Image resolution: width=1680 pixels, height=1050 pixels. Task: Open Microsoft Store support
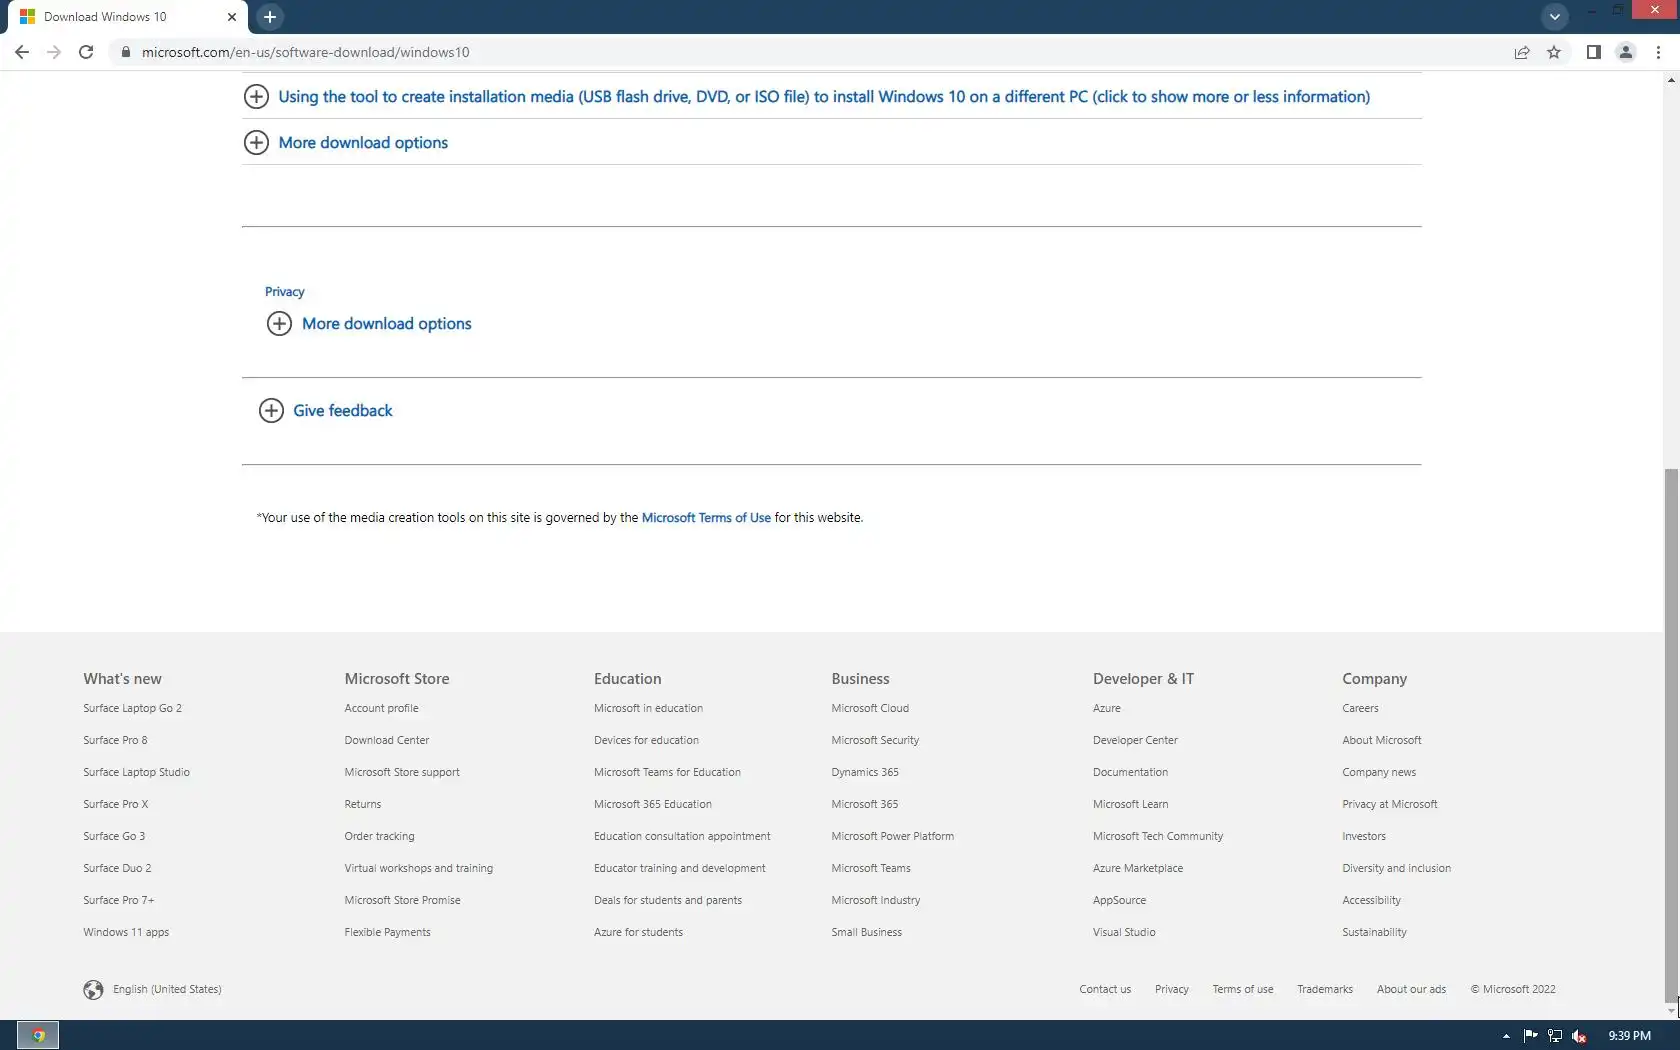[402, 773]
